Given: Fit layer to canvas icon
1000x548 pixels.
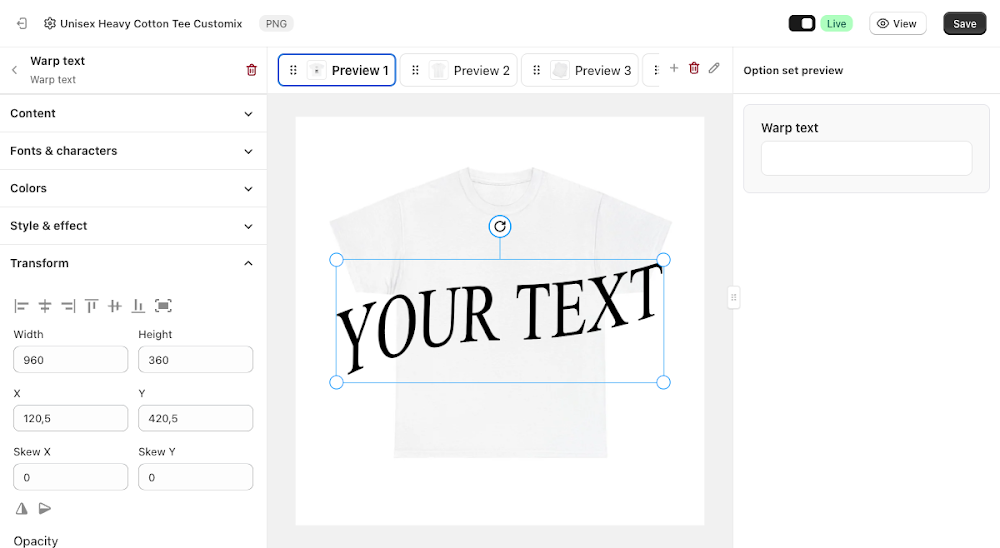Looking at the screenshot, I should (163, 306).
